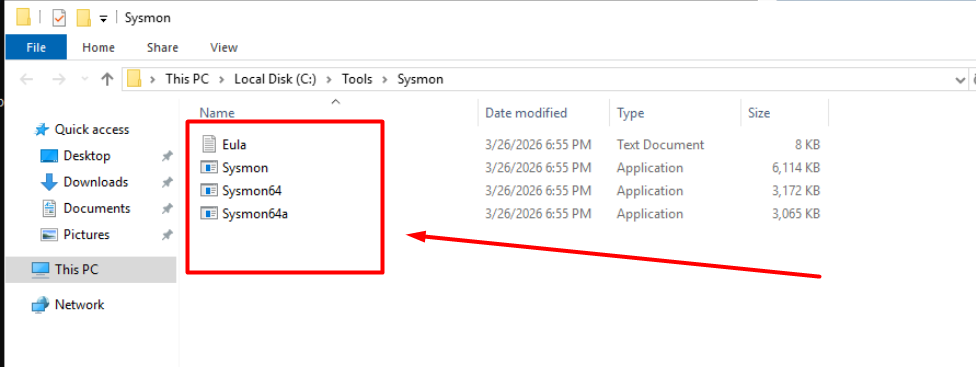Click This PC in the address breadcrumb

pyautogui.click(x=187, y=79)
